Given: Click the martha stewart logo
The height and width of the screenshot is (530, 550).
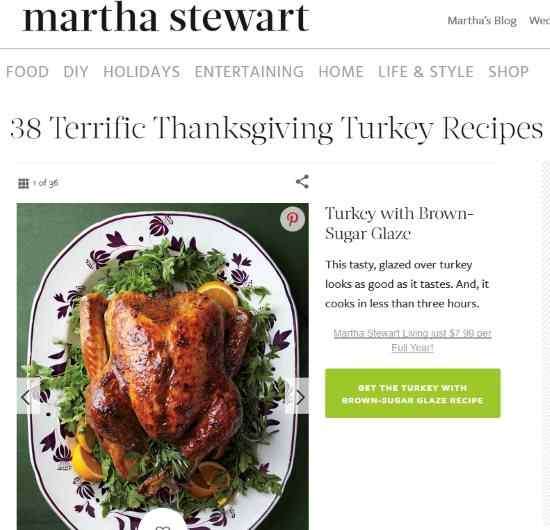Looking at the screenshot, I should click(x=166, y=18).
